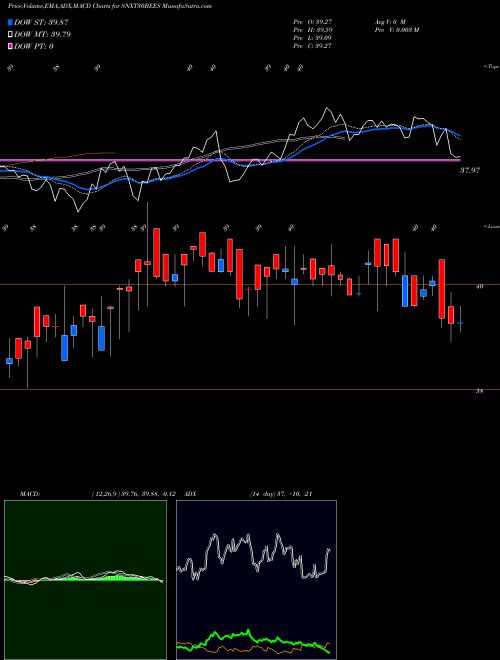This screenshot has width=500, height=660.
Task: Click the 37.97 price label
Action: pos(469,170)
